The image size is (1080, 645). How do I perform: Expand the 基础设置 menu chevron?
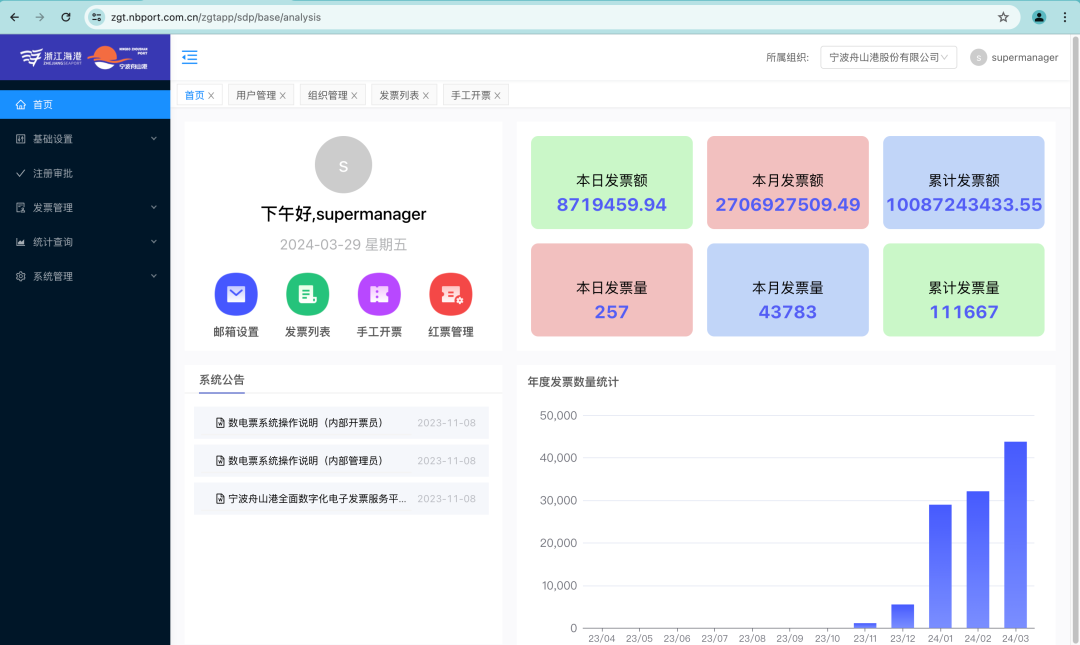click(x=154, y=139)
